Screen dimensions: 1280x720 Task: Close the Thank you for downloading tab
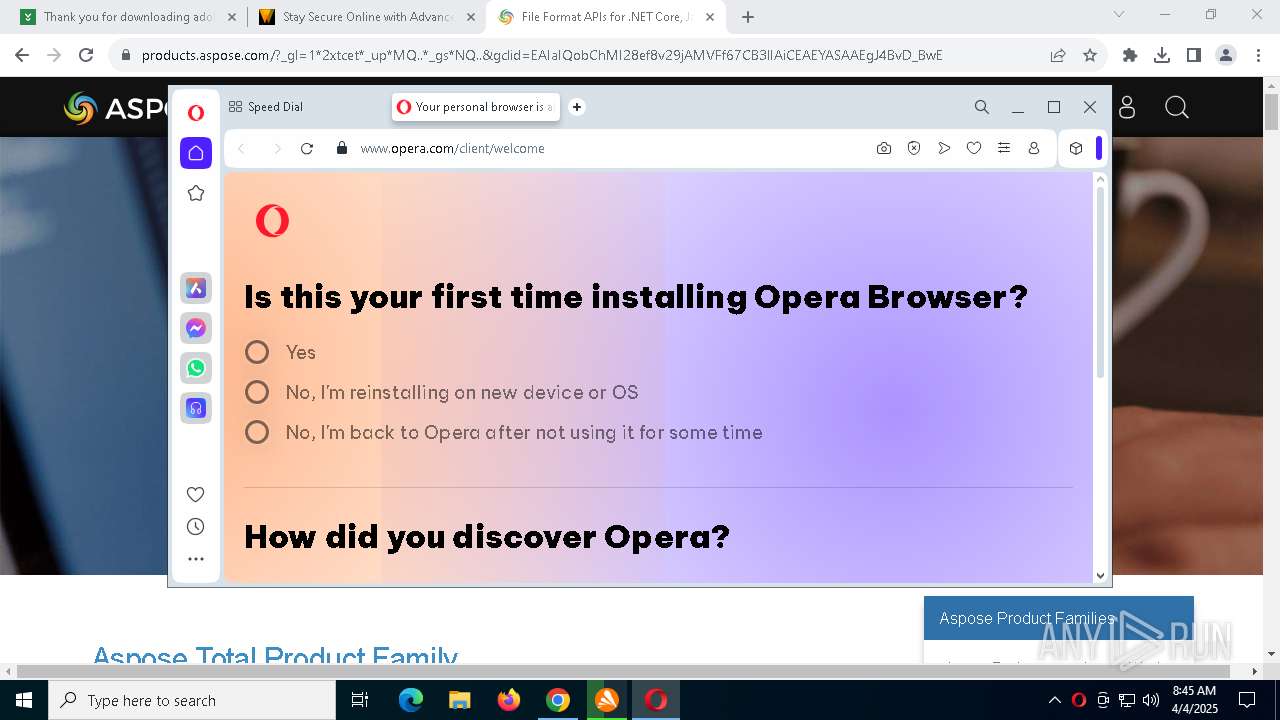pos(232,17)
